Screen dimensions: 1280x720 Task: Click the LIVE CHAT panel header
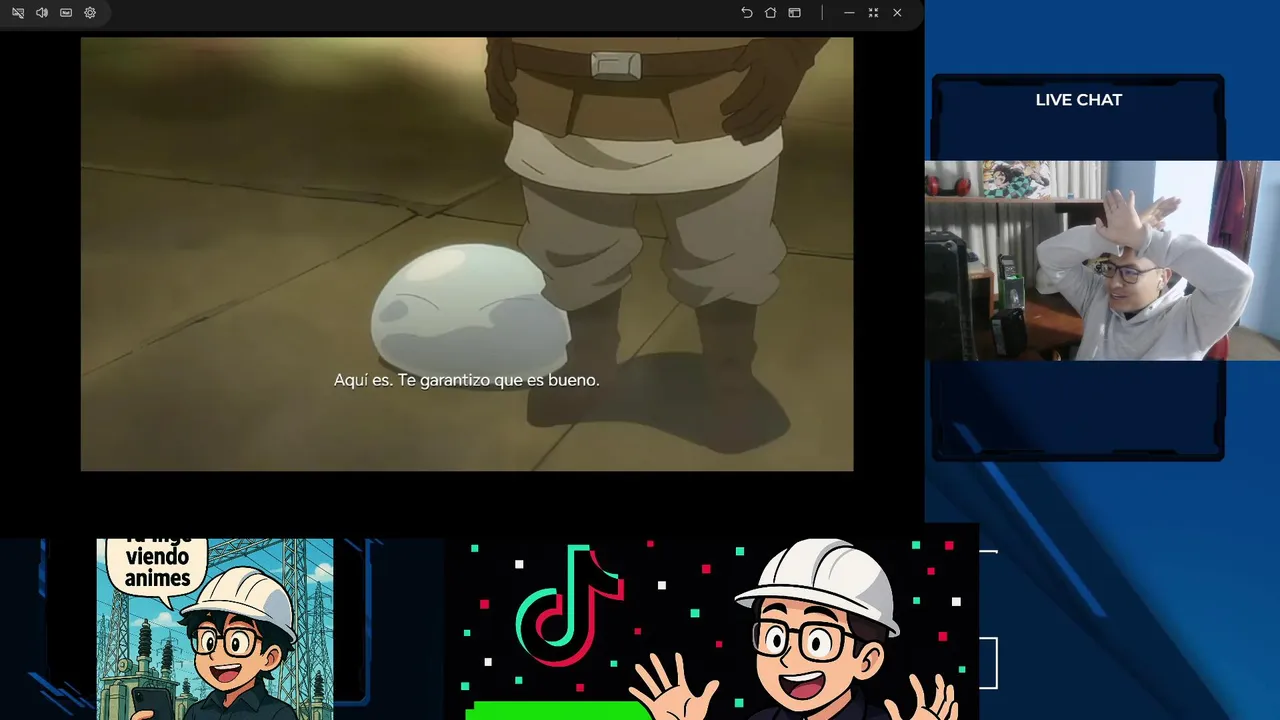pos(1078,100)
